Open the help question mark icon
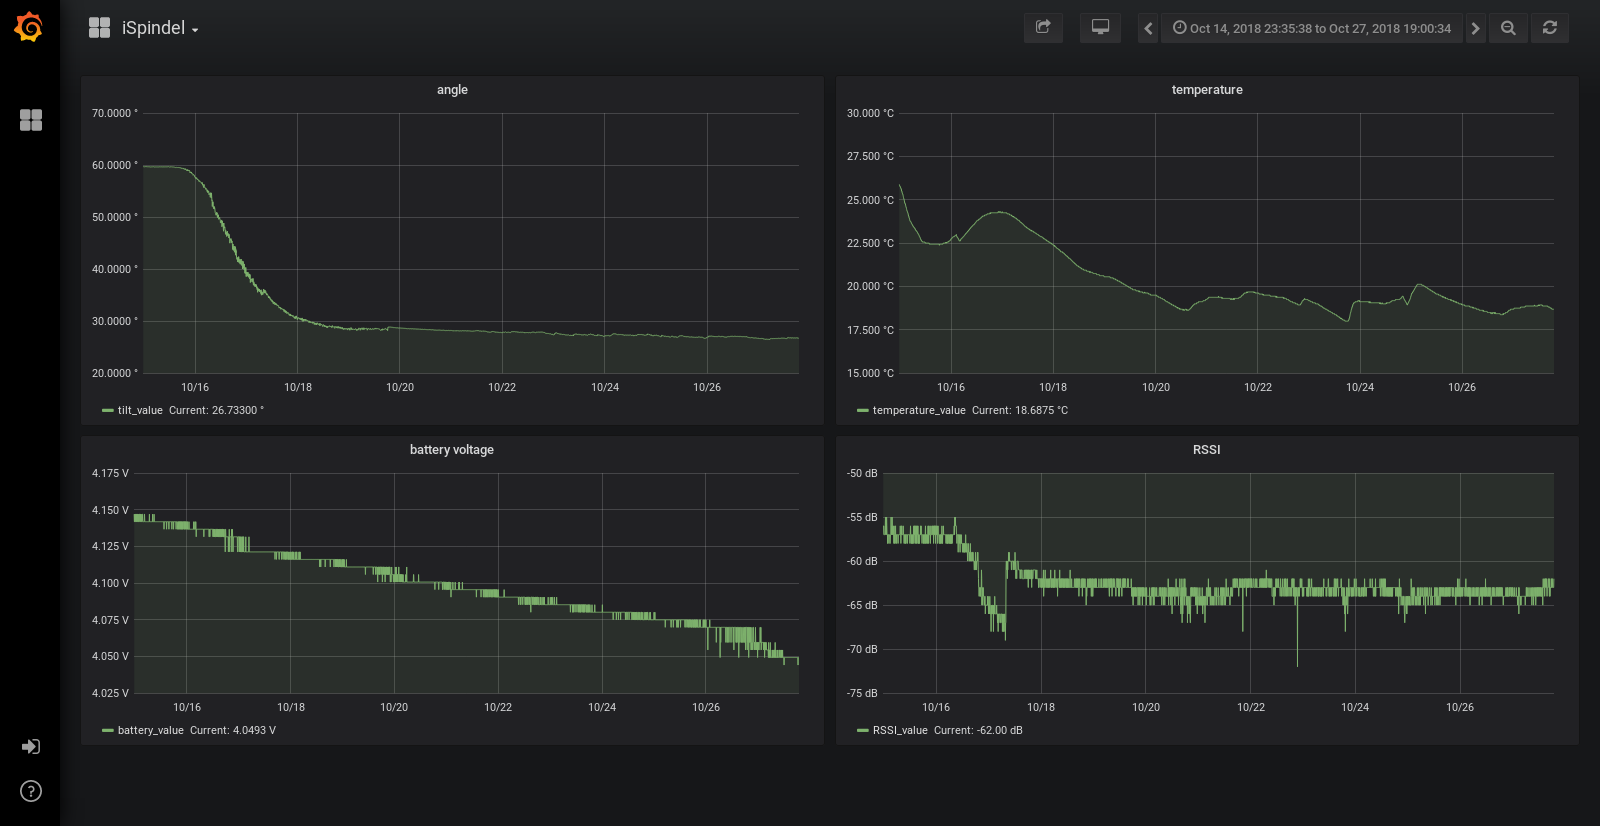 (31, 792)
